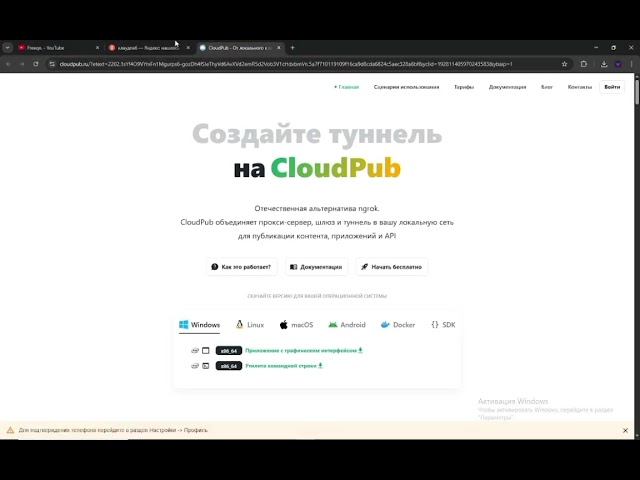Open Документация in top navigation
640x480 pixels.
click(x=507, y=87)
